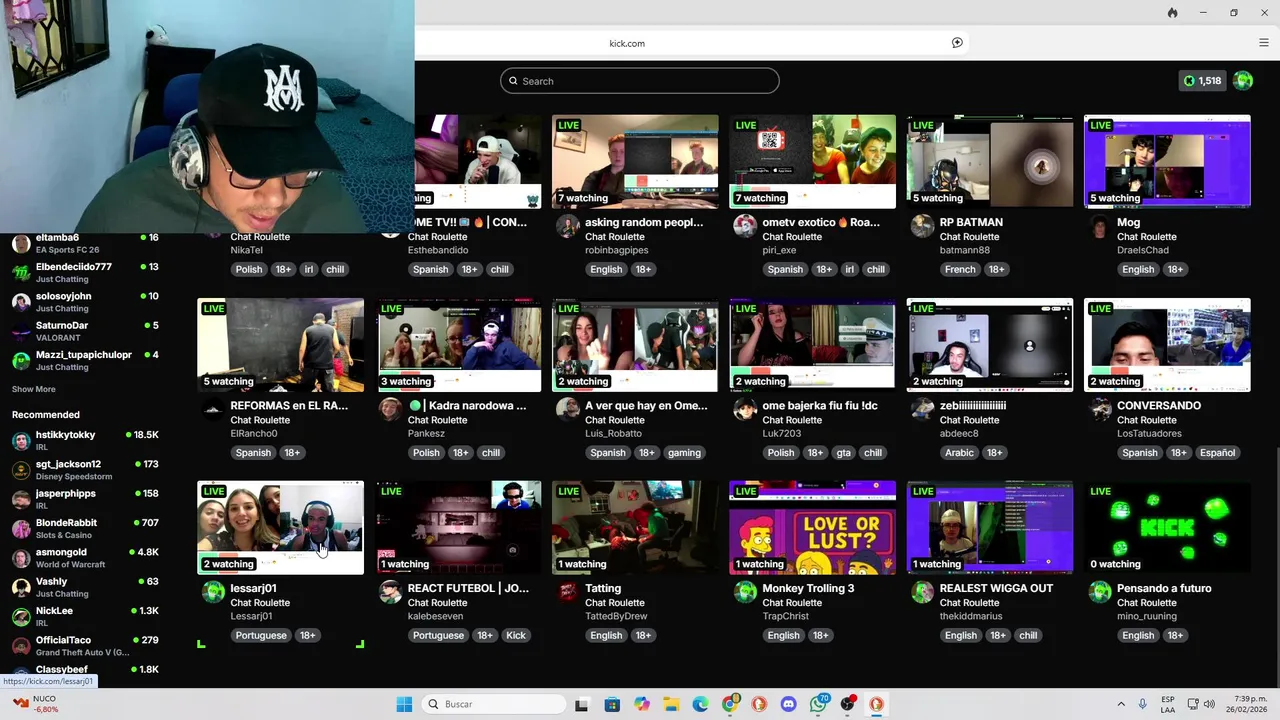
Task: Click batmann88 channel name
Action: tap(965, 250)
